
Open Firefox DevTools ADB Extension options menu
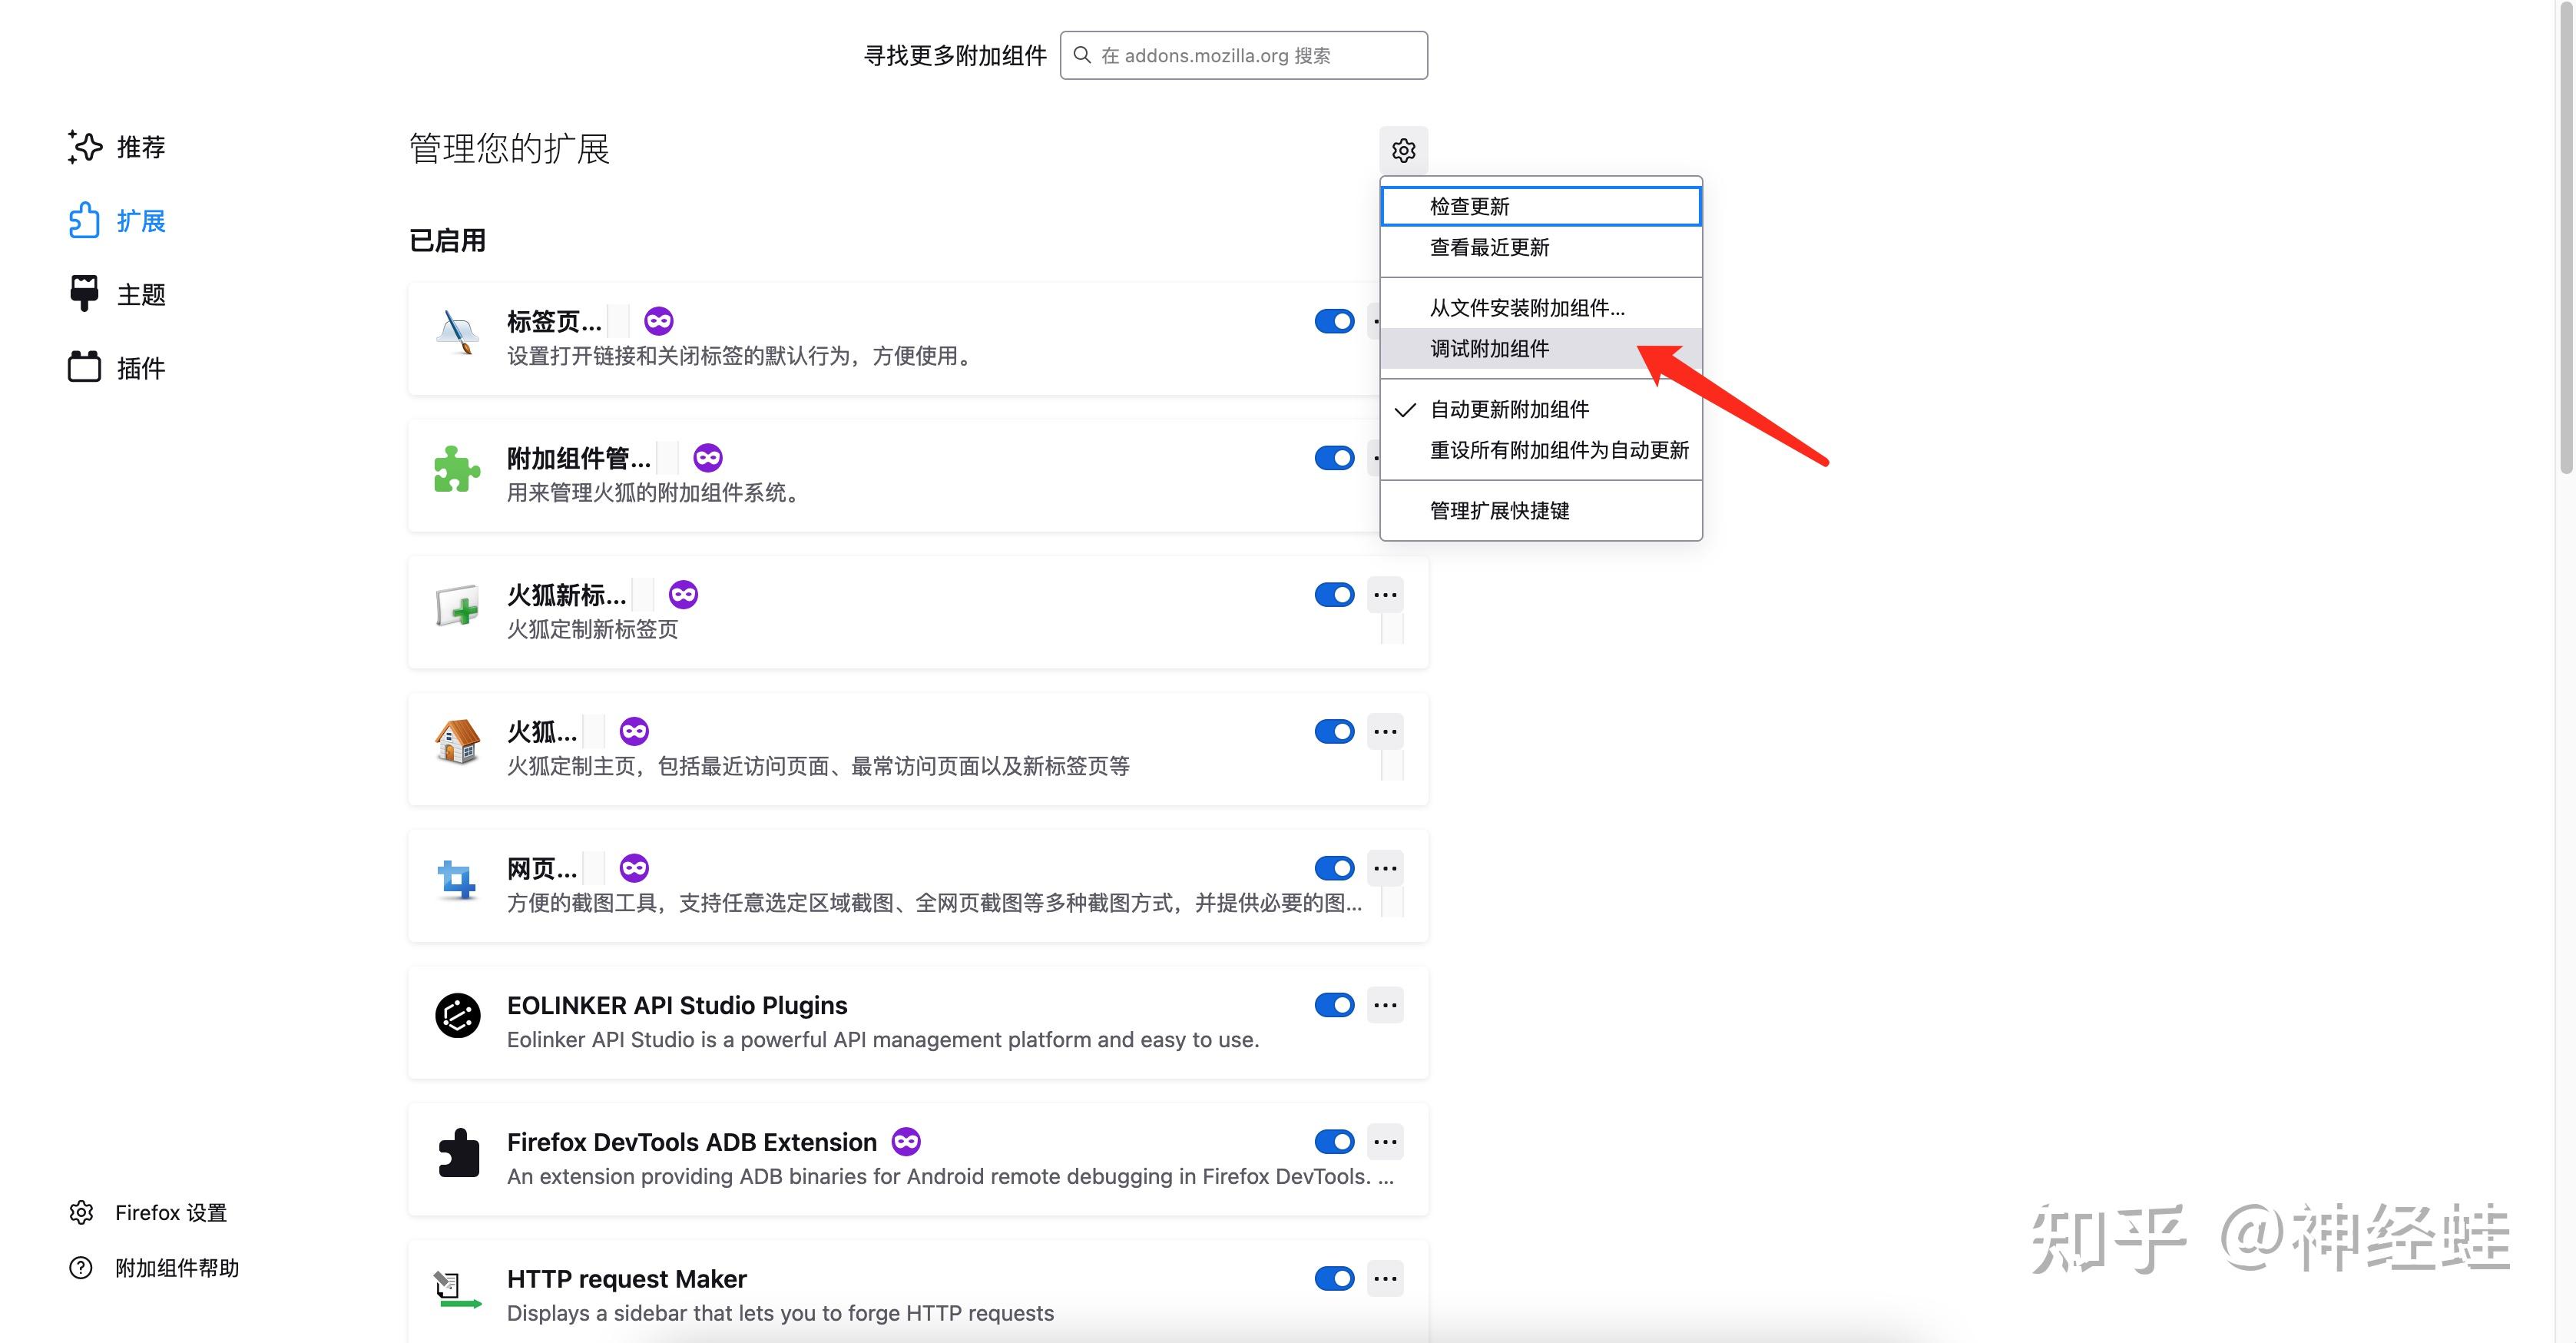[1386, 1141]
